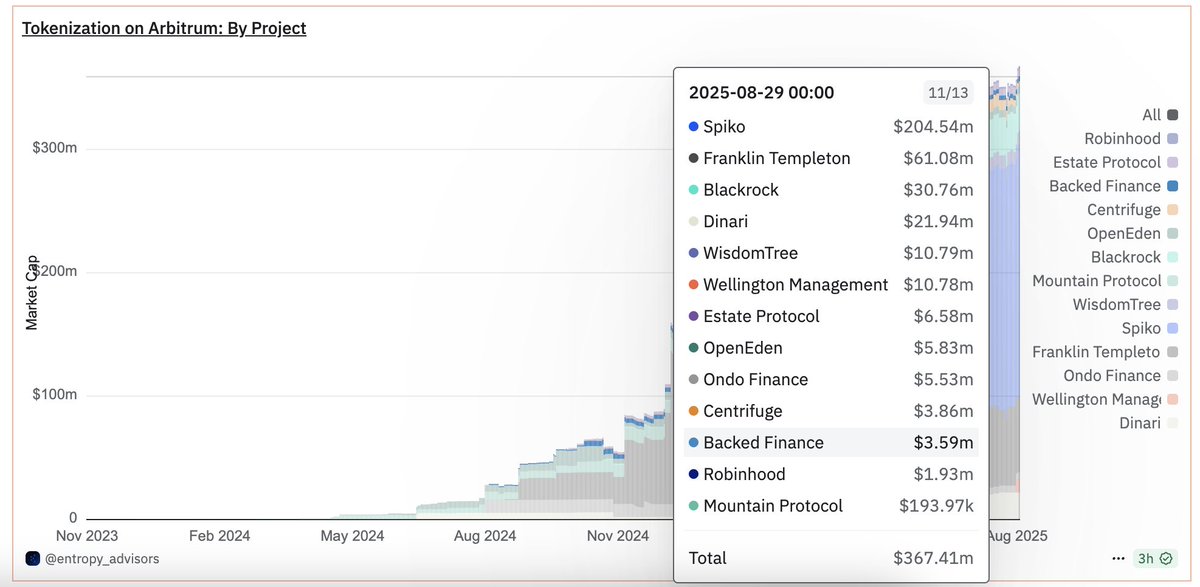Click the Feb 2024 x-axis label
This screenshot has height=587, width=1200.
(219, 536)
